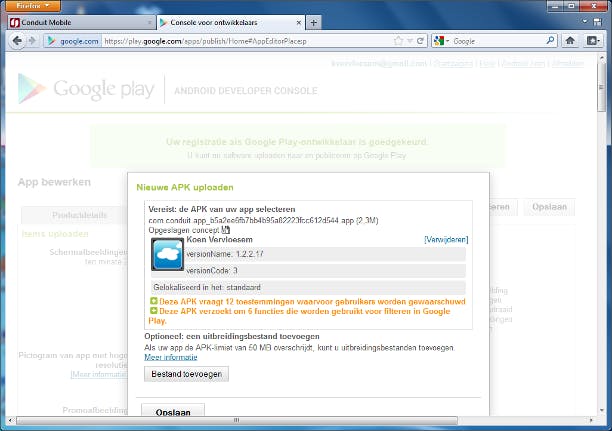
Task: Click the Nieuwe APK uploaden heading
Action: pos(185,187)
